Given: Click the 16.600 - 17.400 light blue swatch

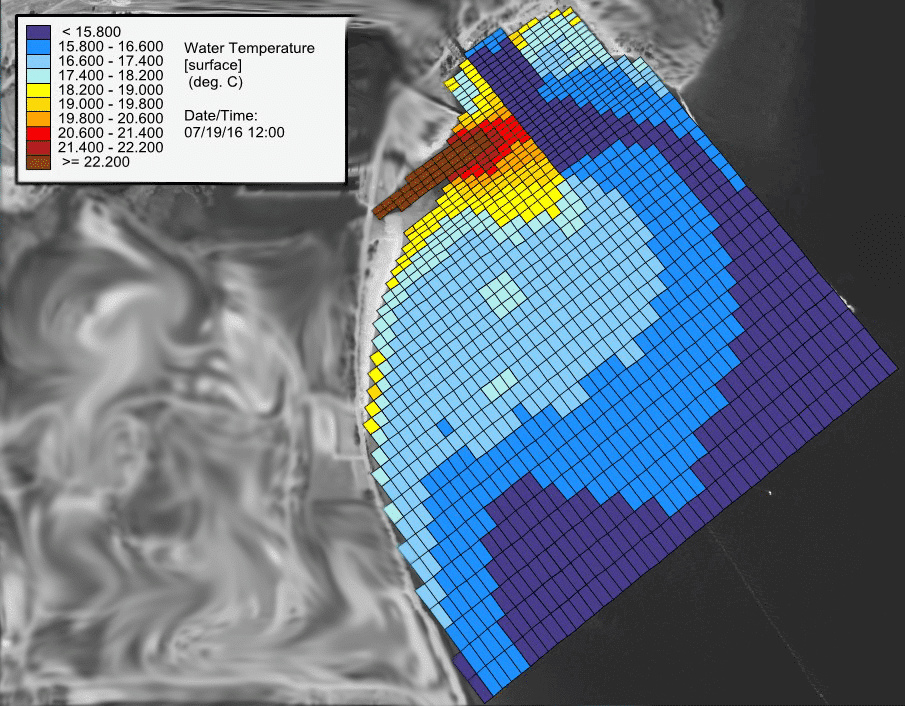Looking at the screenshot, I should coord(38,61).
